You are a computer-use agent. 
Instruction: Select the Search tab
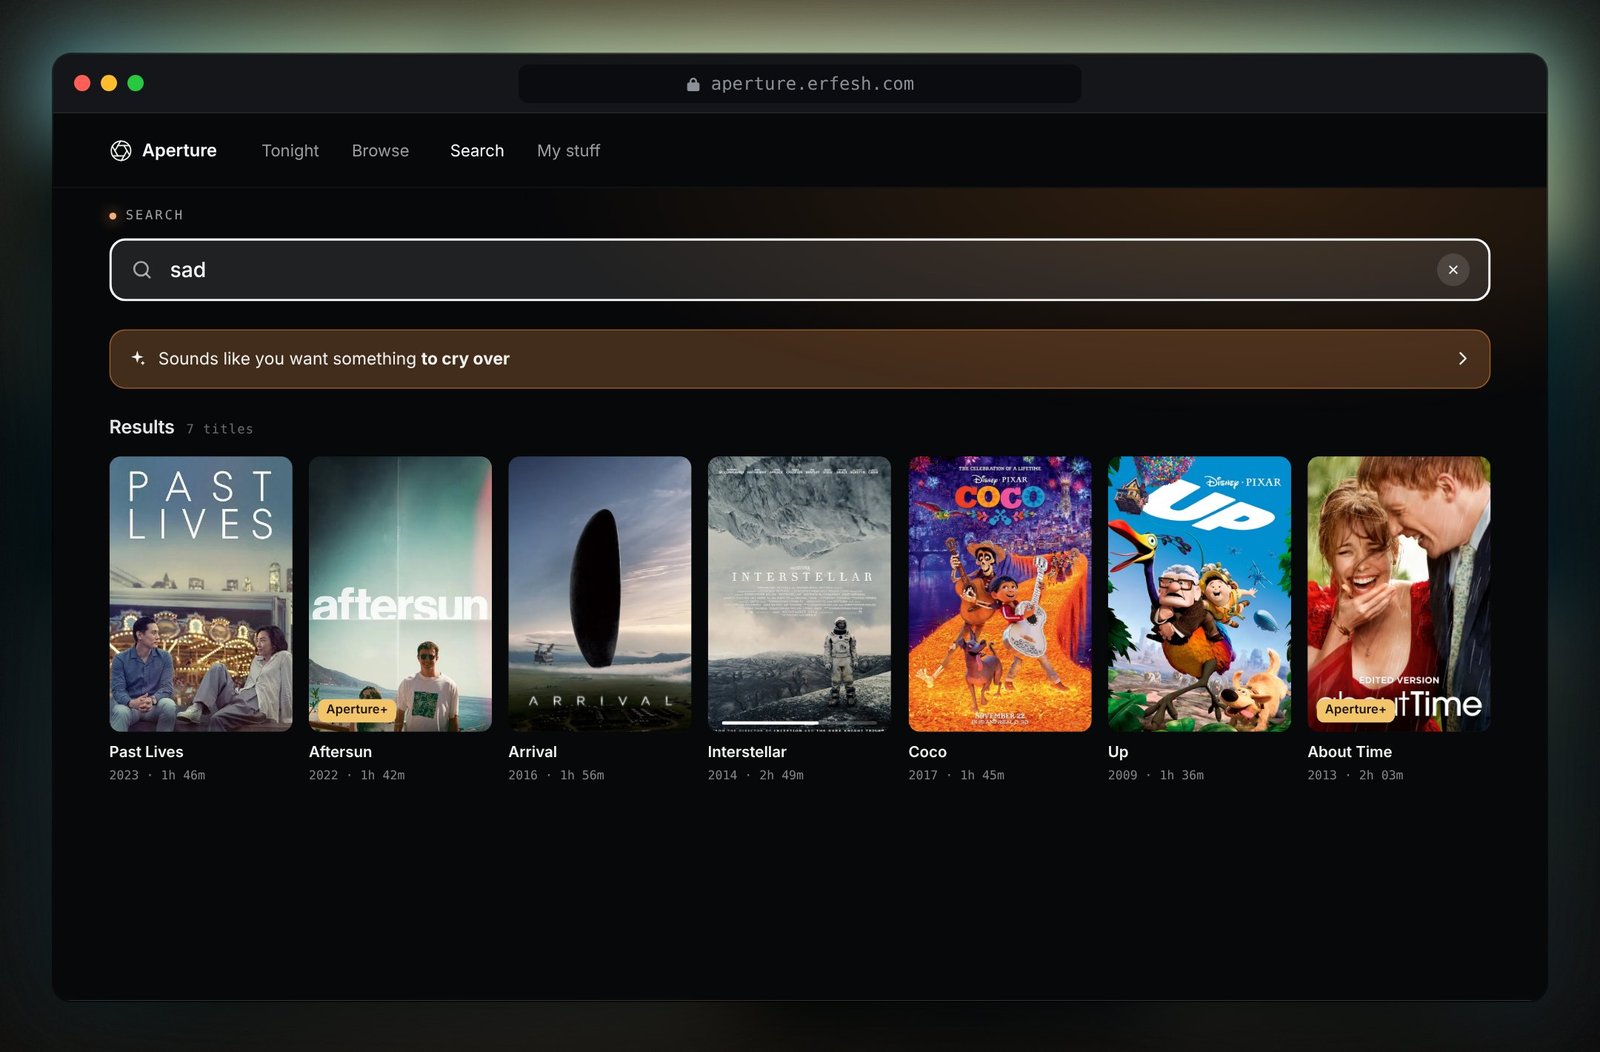point(477,150)
